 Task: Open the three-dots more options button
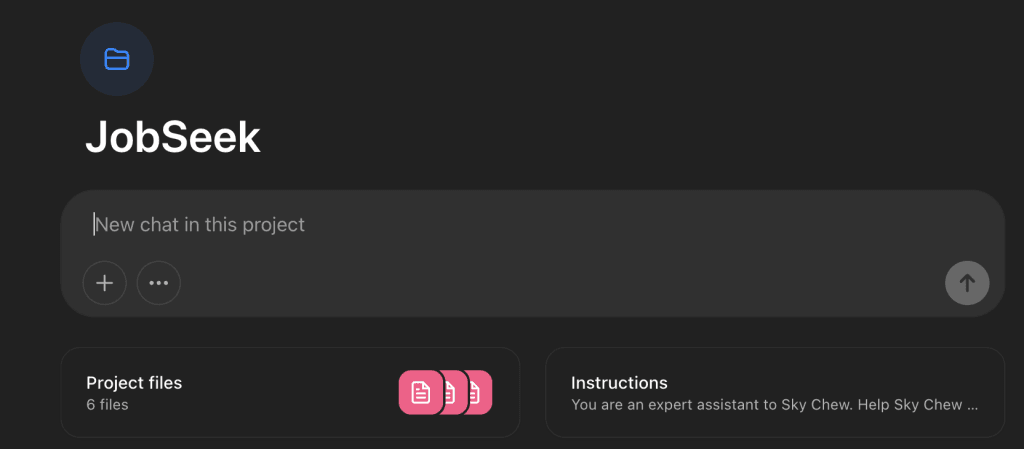[159, 283]
